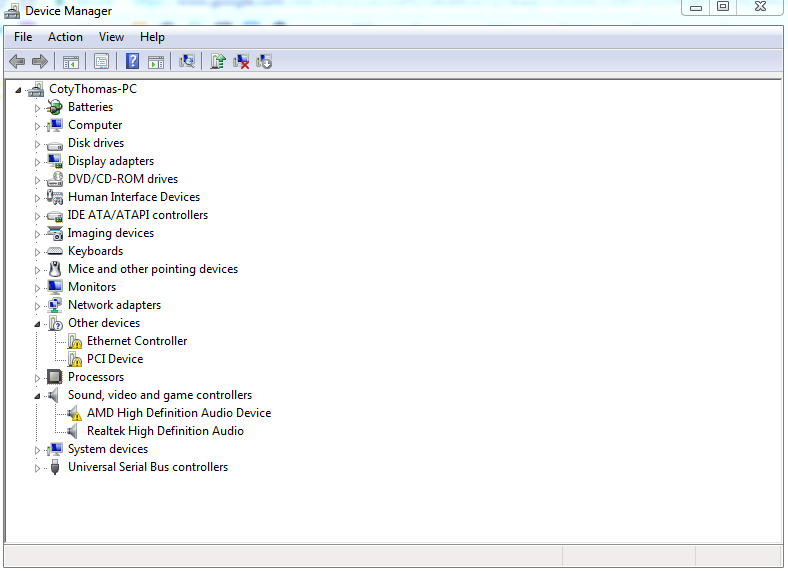Click the last toolbar icon with the green down arrow
Image resolution: width=788 pixels, height=571 pixels.
[x=264, y=61]
